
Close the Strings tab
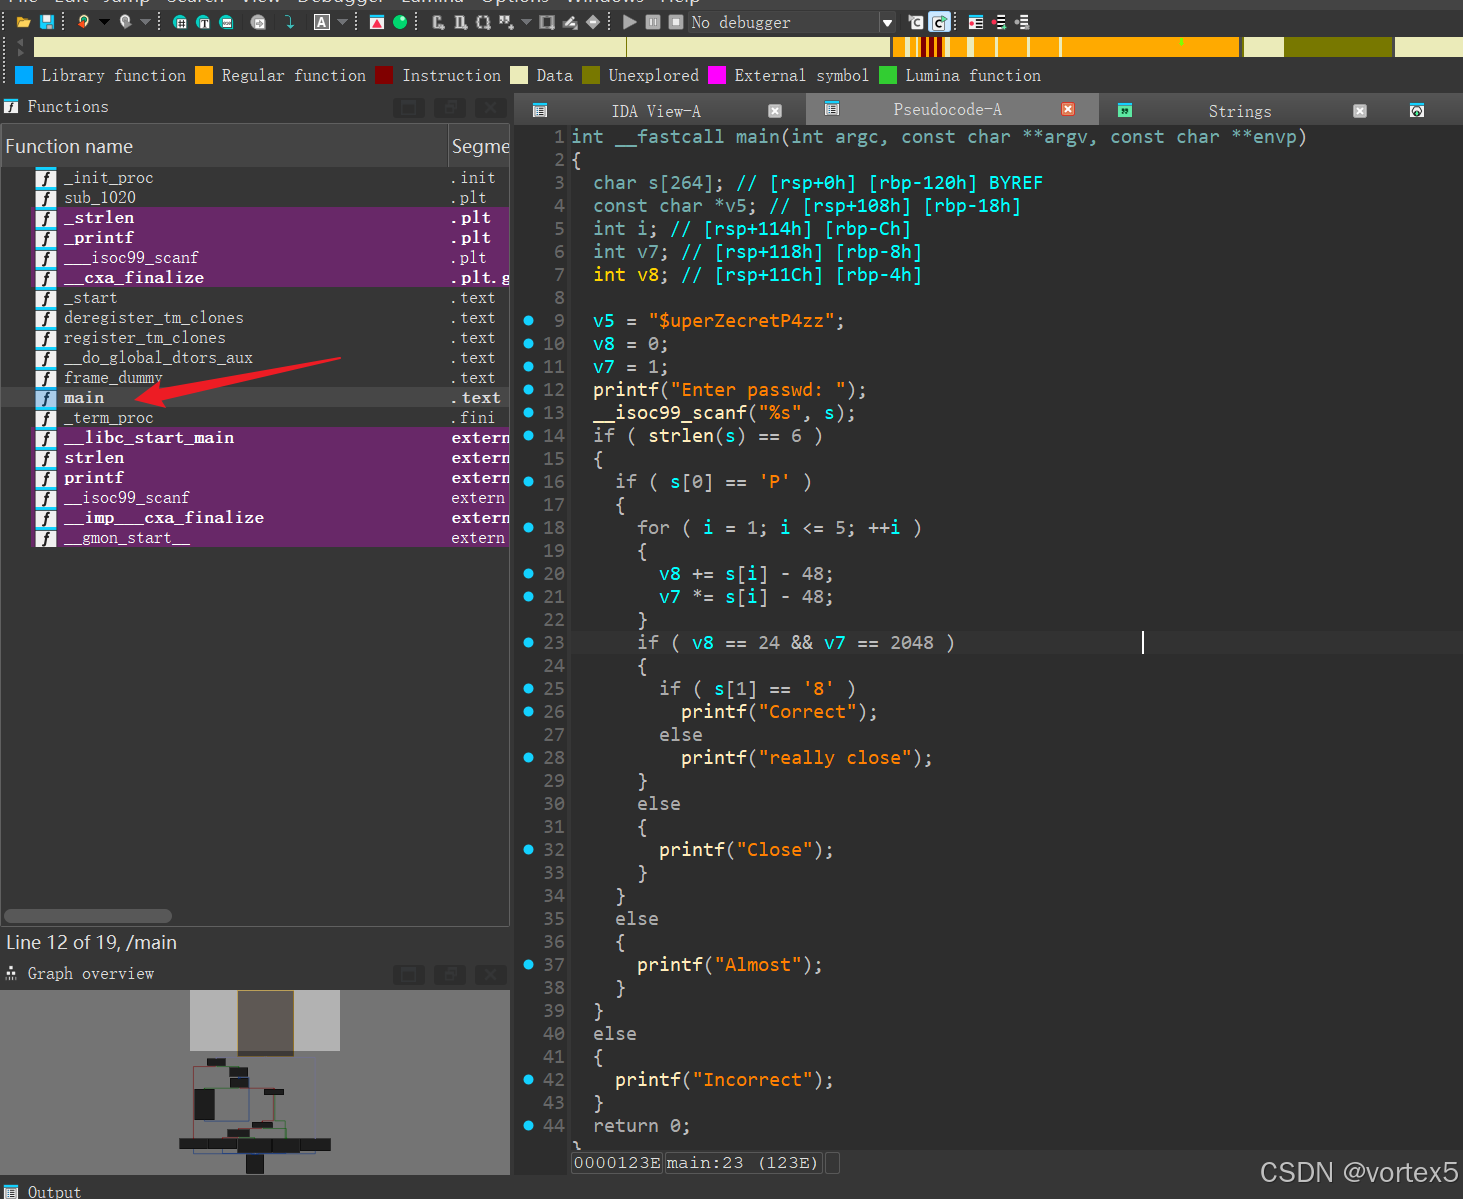coord(1360,111)
